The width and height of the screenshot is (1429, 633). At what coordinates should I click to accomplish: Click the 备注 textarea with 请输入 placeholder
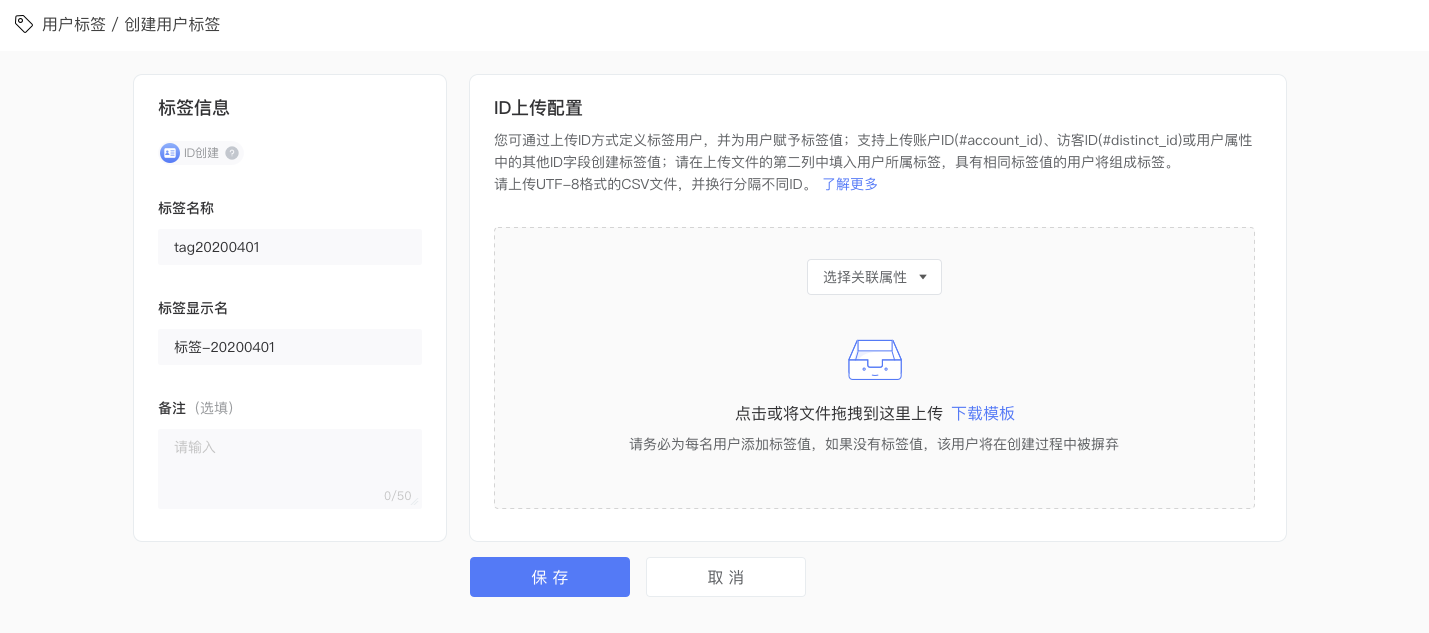tap(290, 469)
